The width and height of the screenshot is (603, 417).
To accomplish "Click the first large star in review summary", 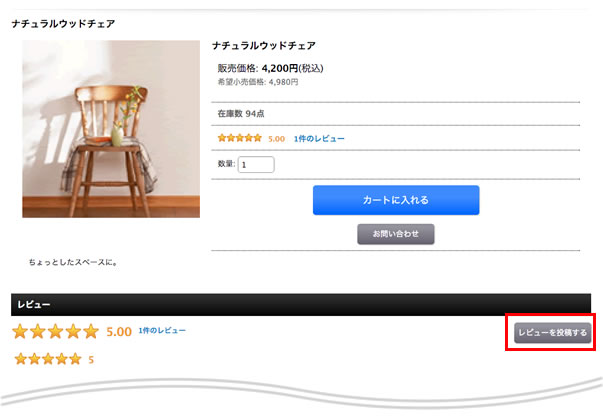I will tap(20, 331).
